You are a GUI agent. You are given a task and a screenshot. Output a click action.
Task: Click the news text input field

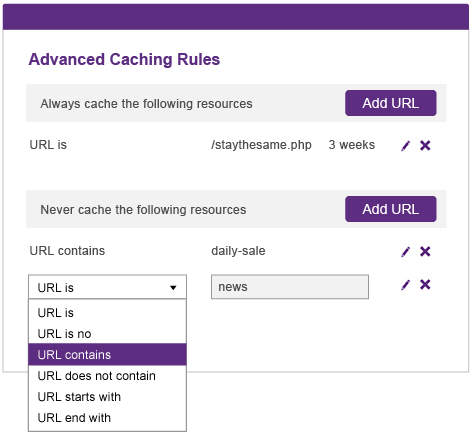290,287
